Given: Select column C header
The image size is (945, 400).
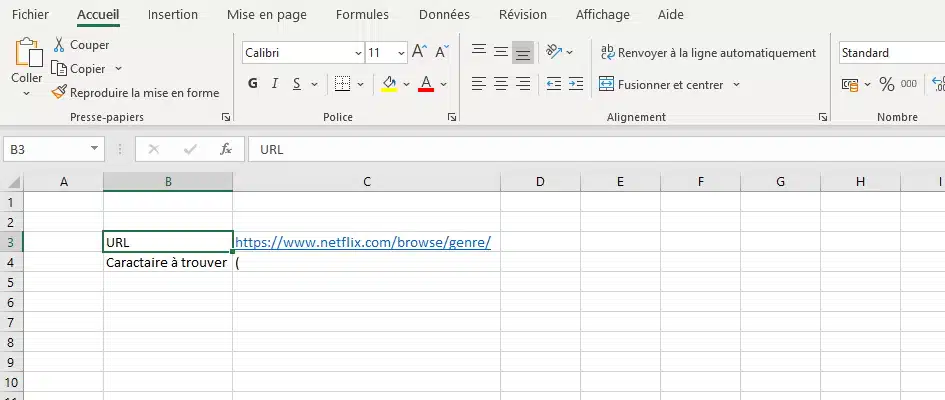Looking at the screenshot, I should 366,182.
